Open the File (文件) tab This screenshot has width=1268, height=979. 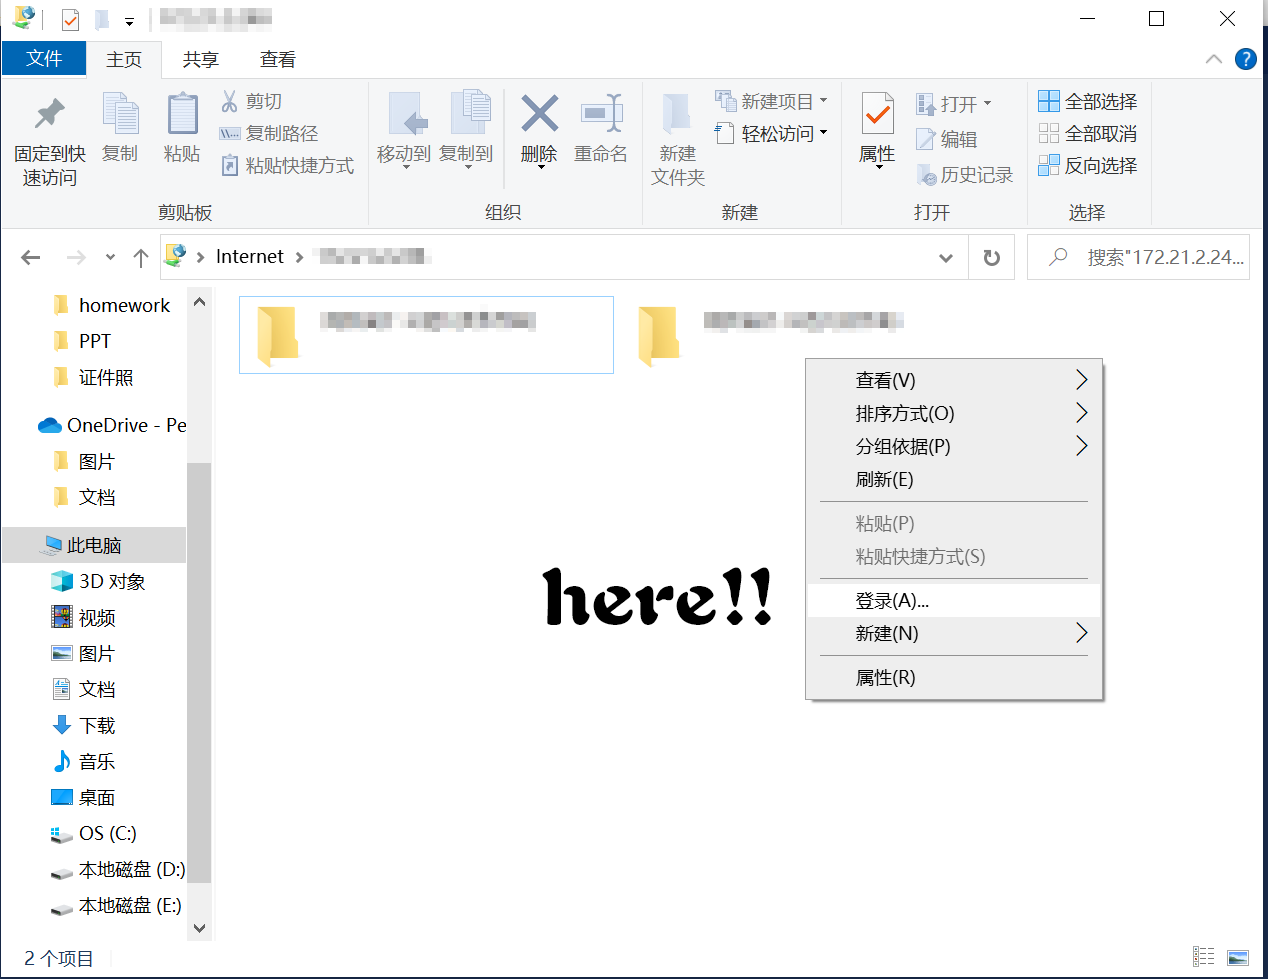(44, 58)
